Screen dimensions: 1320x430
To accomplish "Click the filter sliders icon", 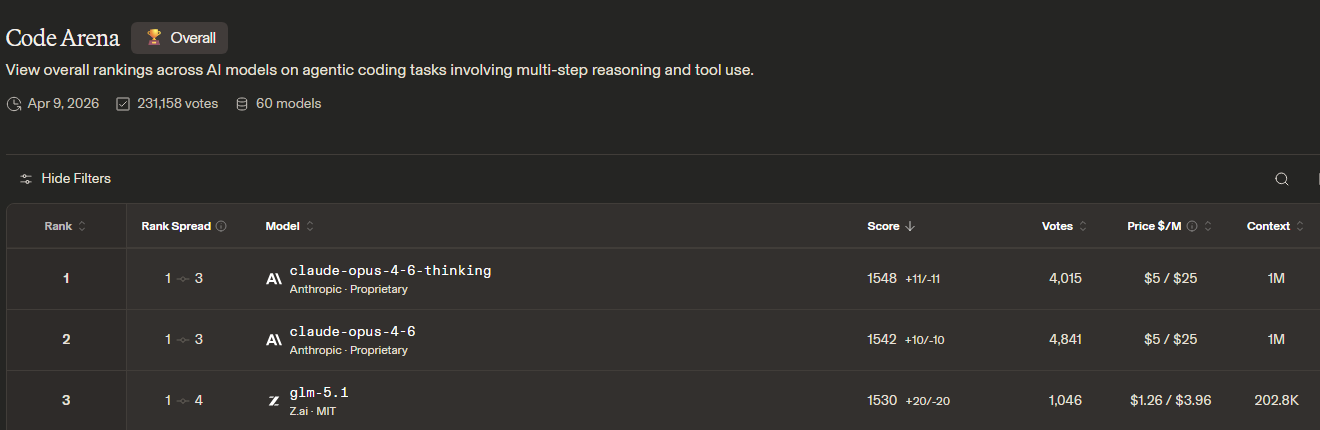I will pyautogui.click(x=26, y=179).
